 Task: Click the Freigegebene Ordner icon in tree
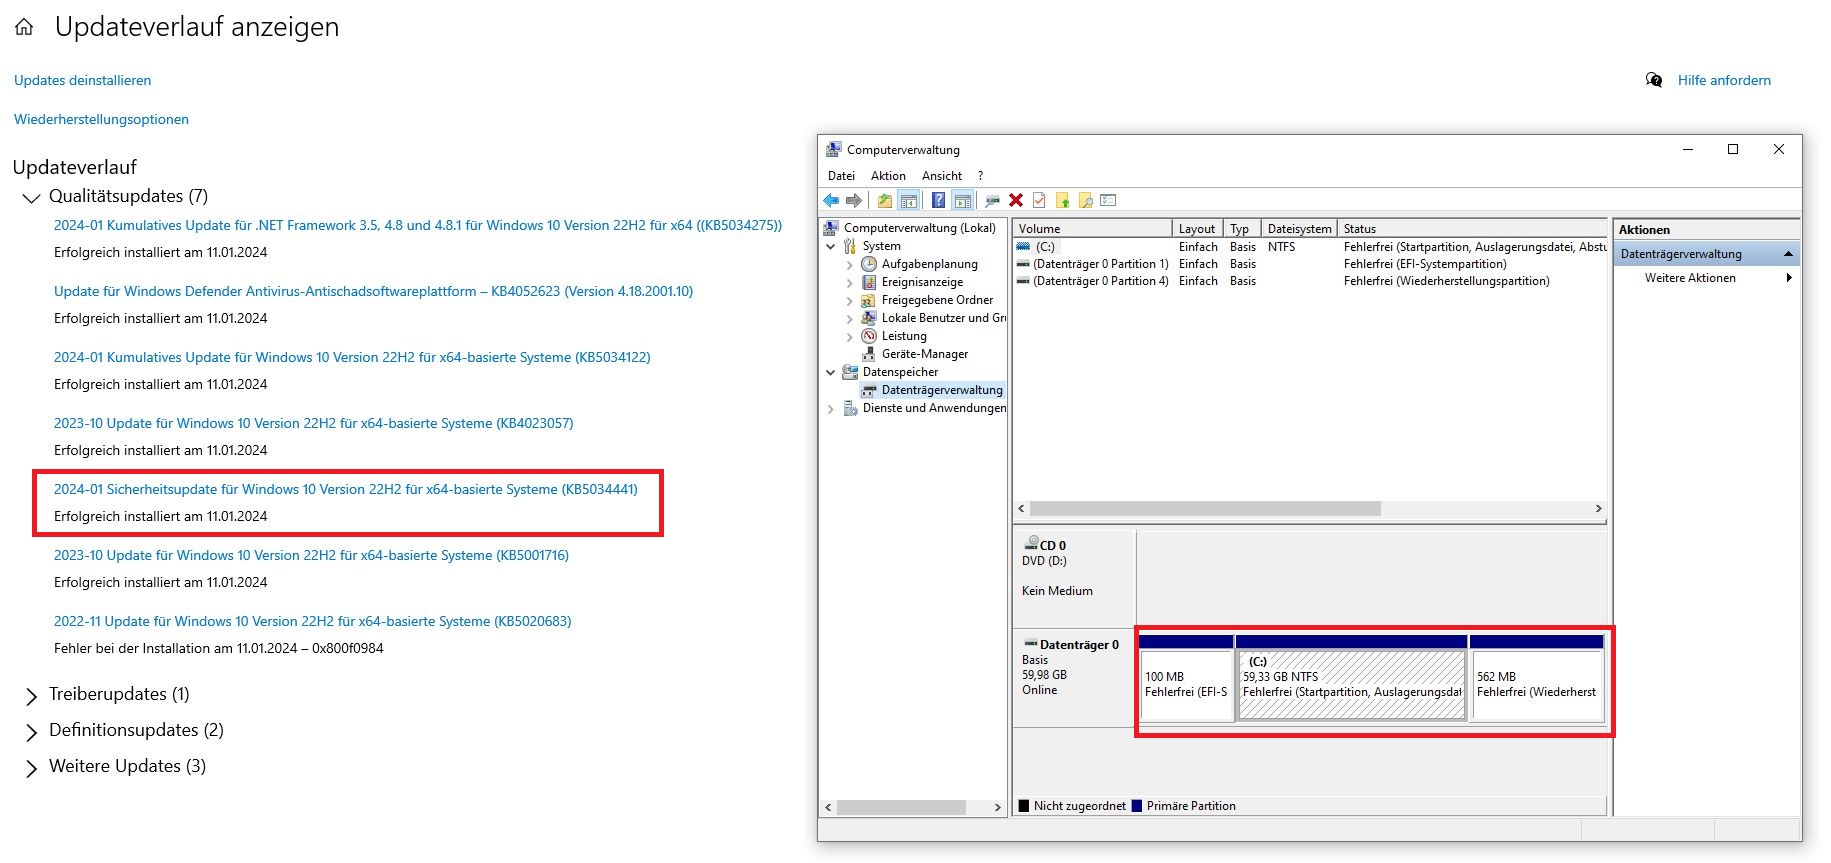[869, 300]
